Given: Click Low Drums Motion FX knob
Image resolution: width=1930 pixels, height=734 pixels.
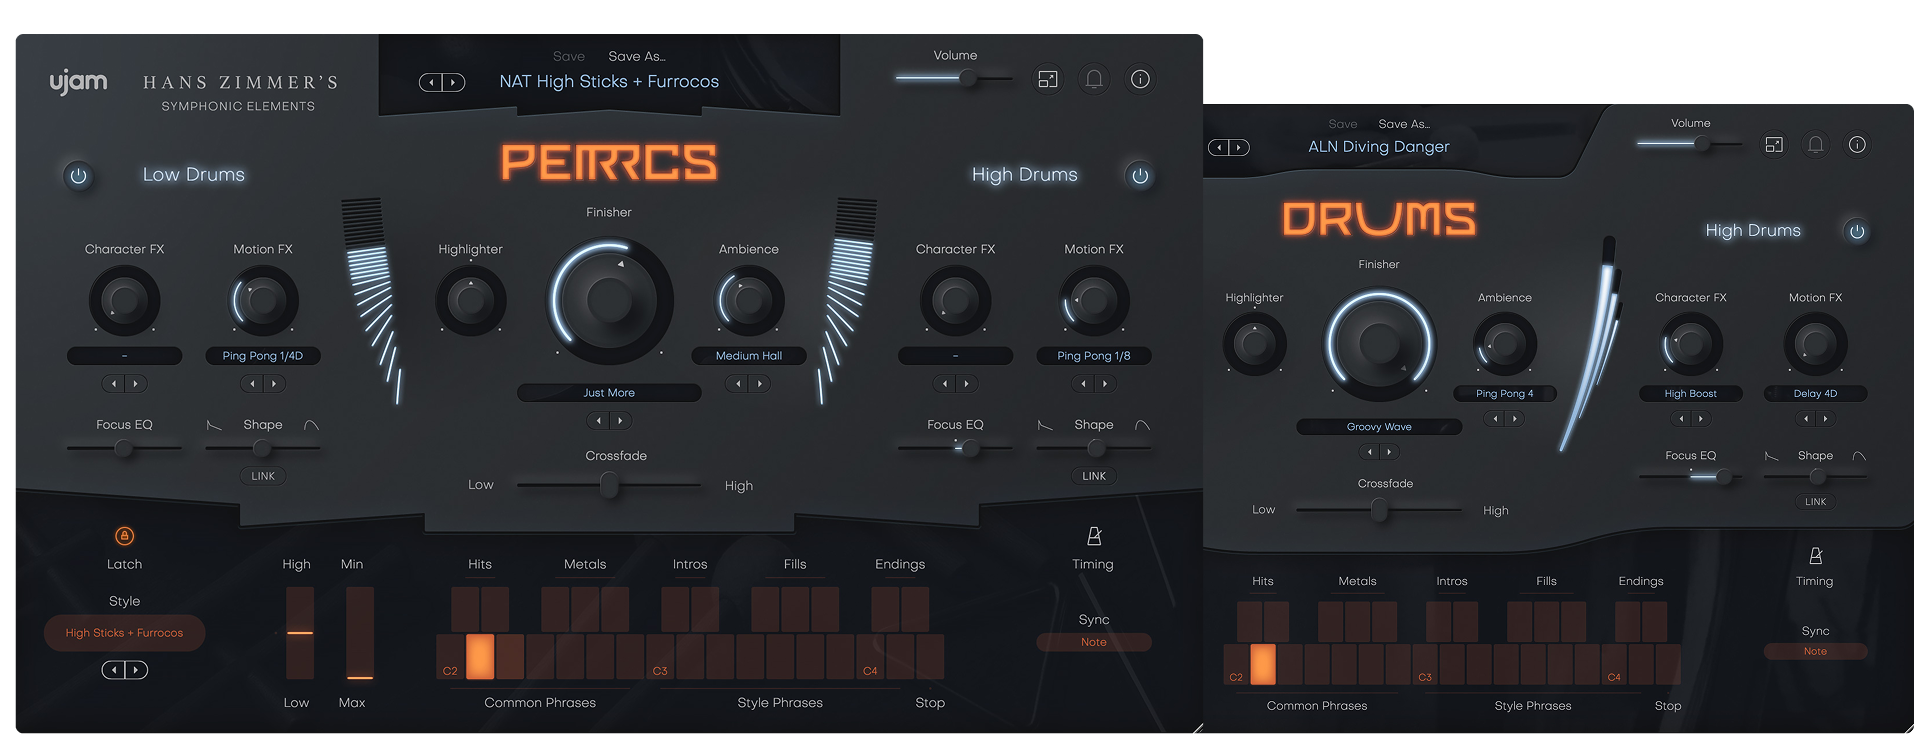Looking at the screenshot, I should [x=263, y=300].
